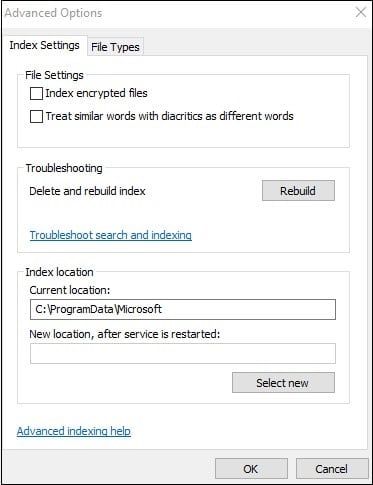373x485 pixels.
Task: Open the Advanced indexing help link
Action: point(74,431)
